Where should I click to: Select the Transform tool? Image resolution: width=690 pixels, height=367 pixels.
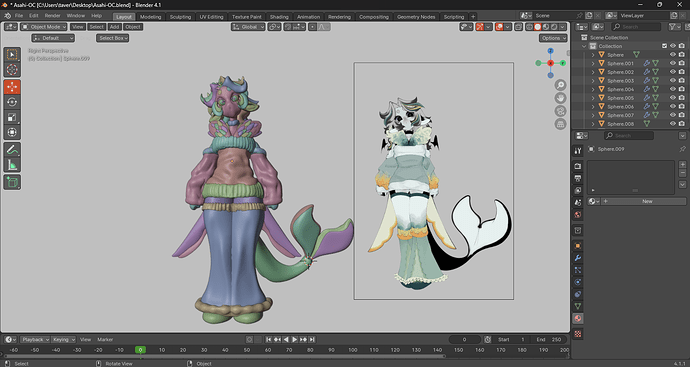click(12, 132)
